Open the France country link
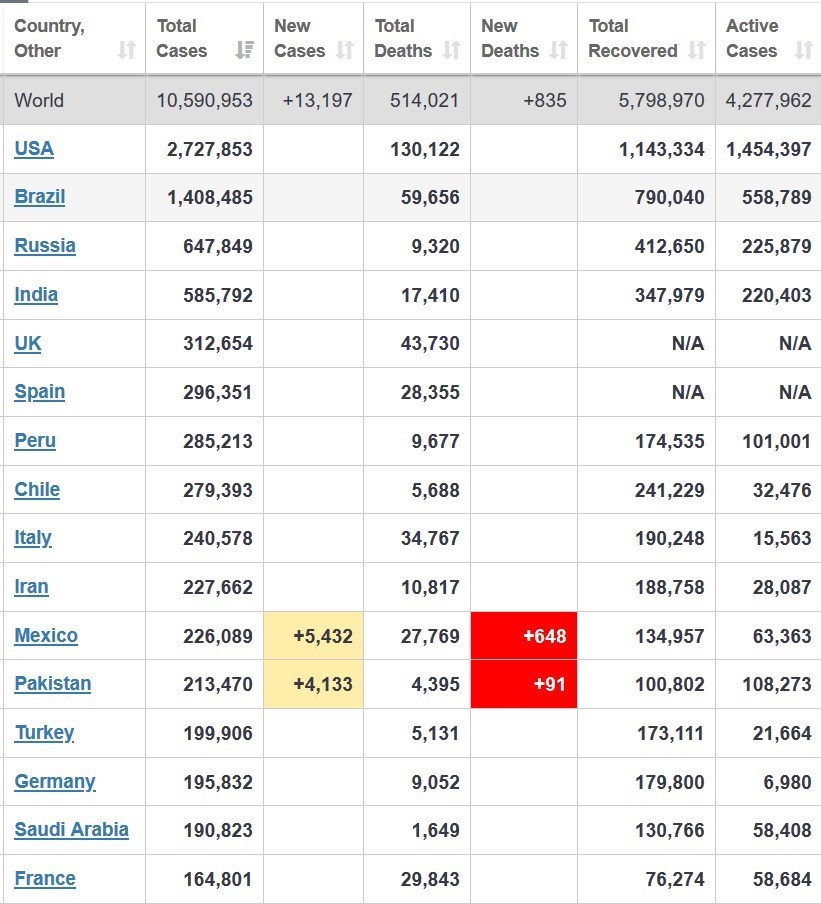This screenshot has height=904, width=821. pos(45,879)
